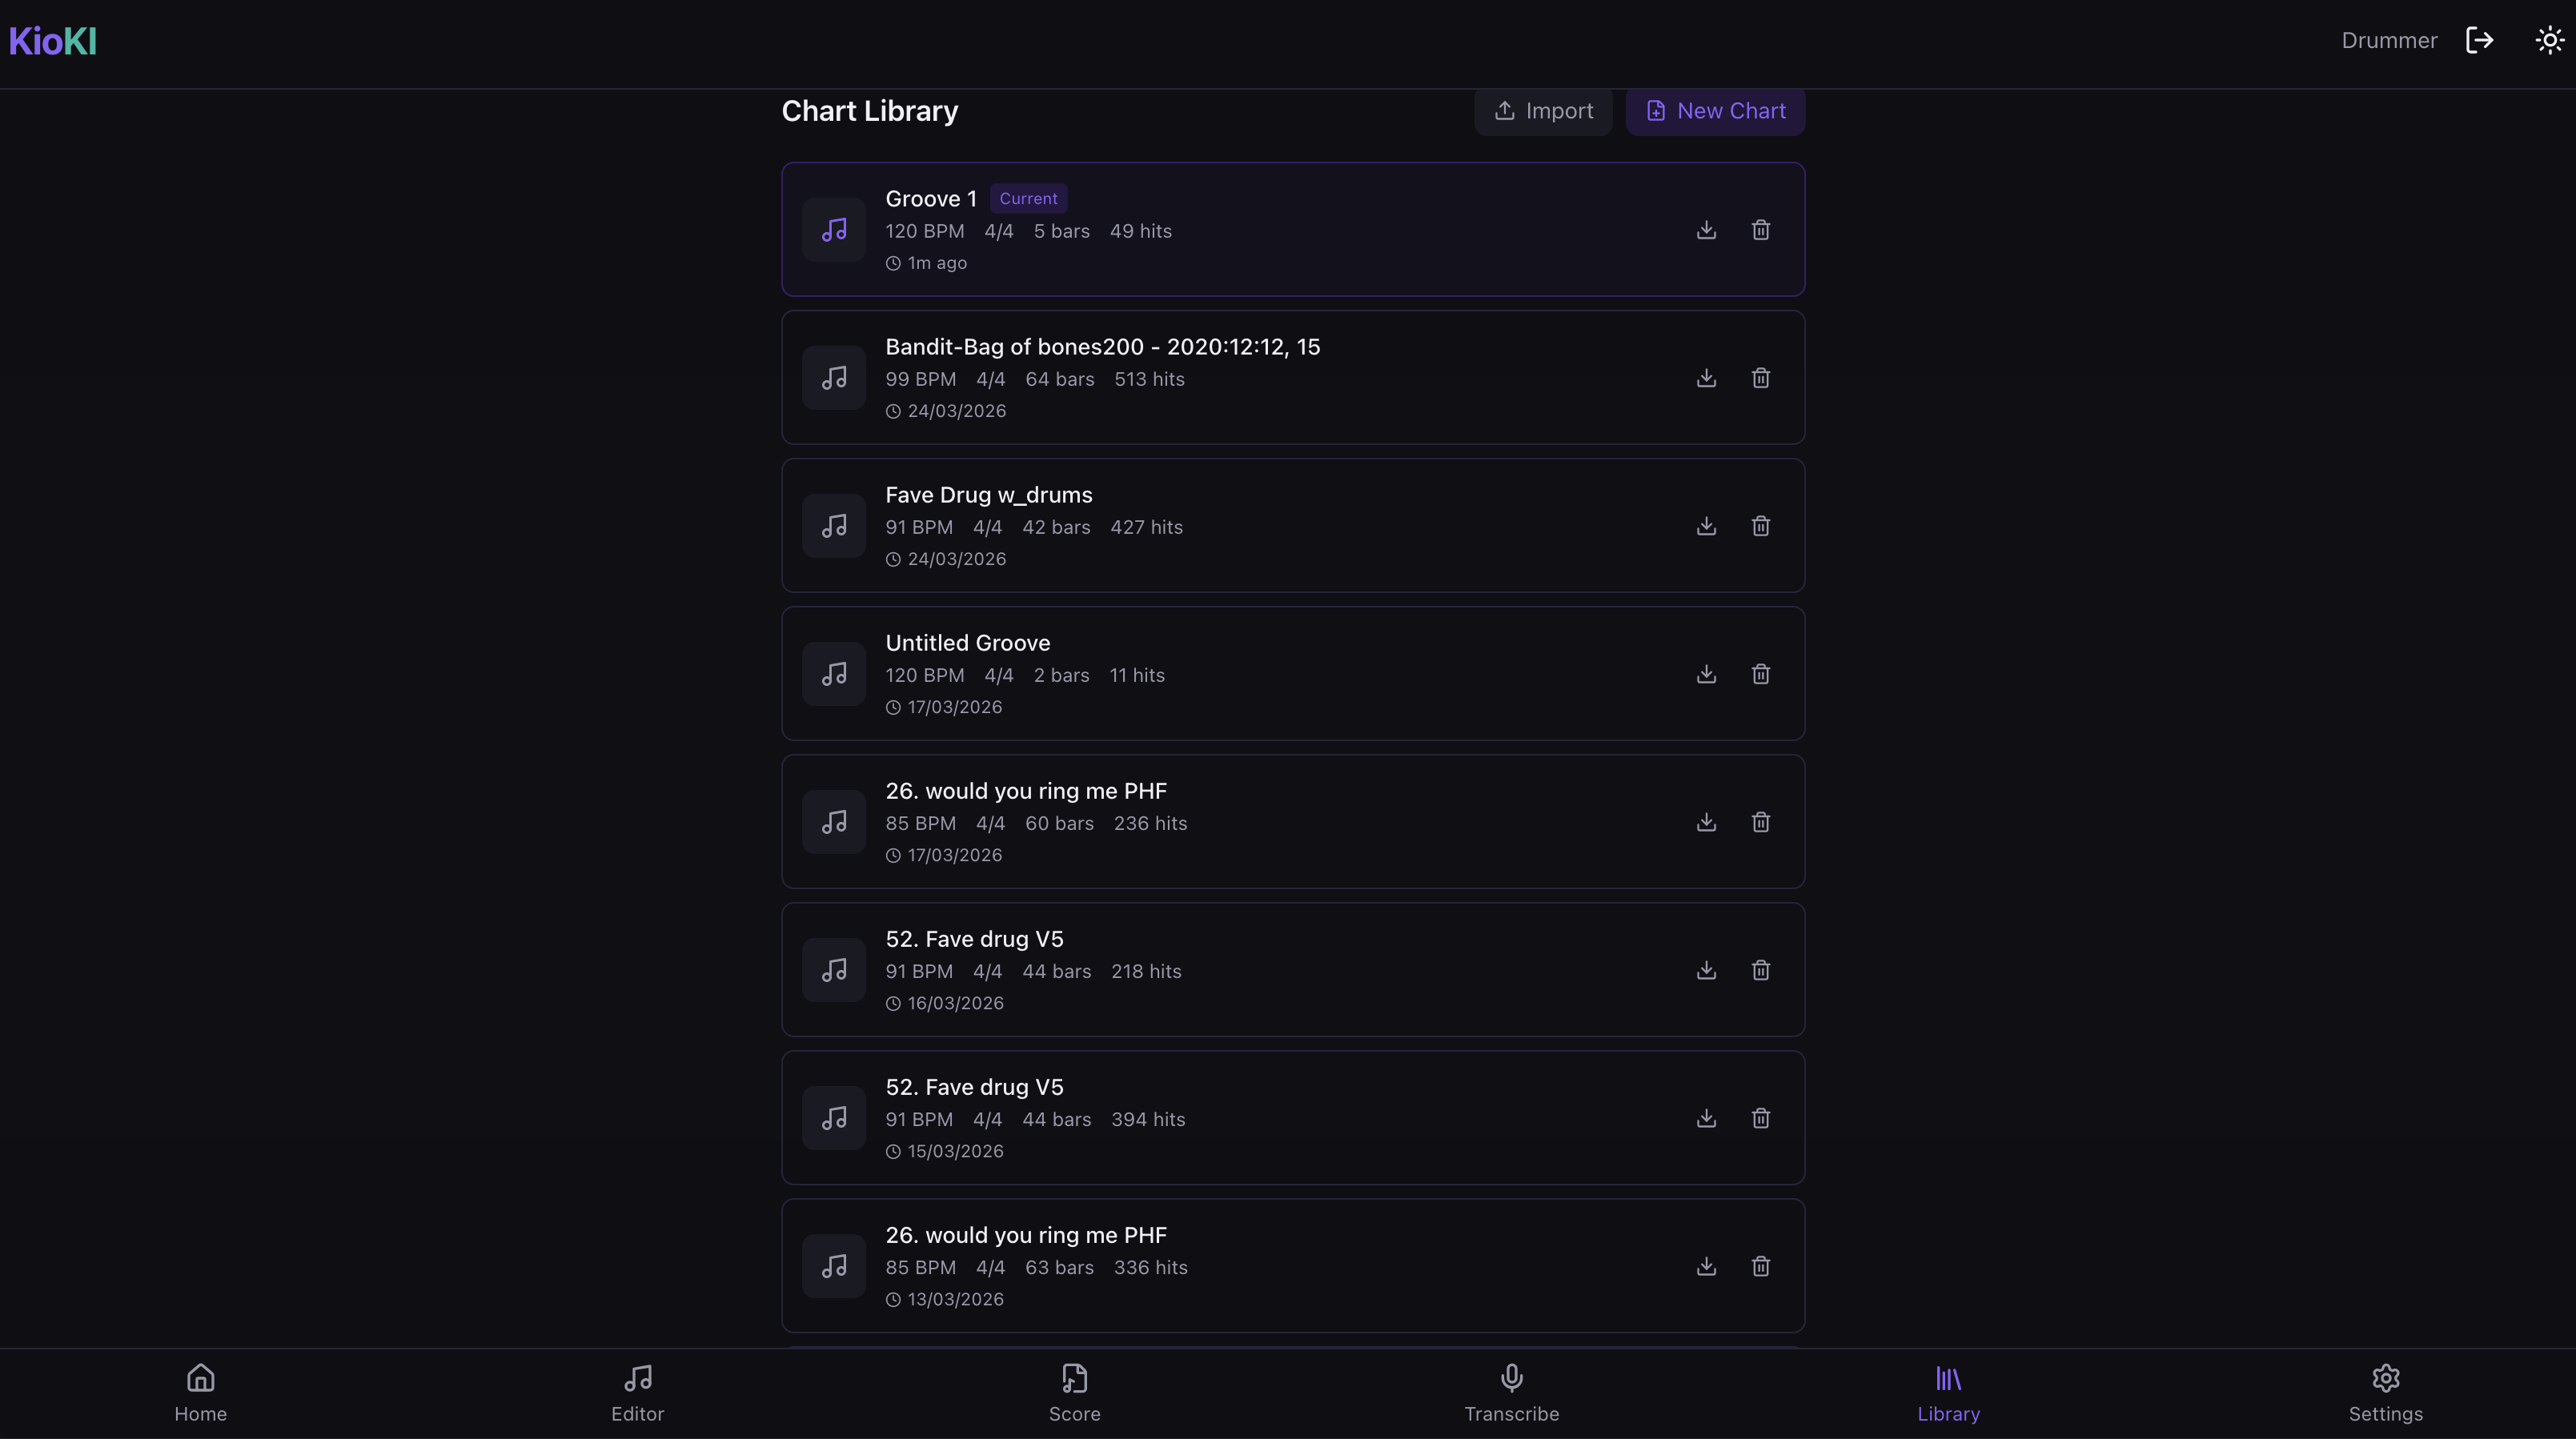
Task: Delete the Fave Drug w_drums chart
Action: (x=1761, y=526)
